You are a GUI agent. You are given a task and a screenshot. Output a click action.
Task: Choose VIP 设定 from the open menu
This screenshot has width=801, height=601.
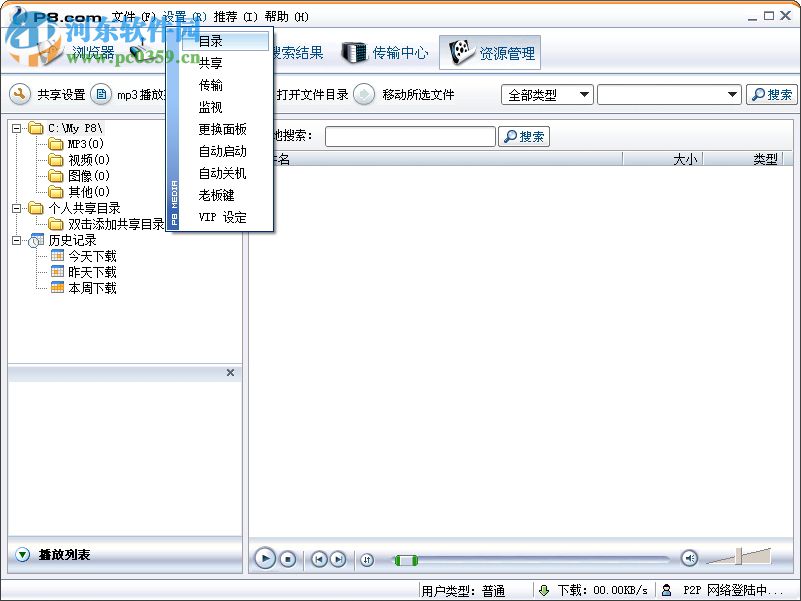(x=221, y=217)
